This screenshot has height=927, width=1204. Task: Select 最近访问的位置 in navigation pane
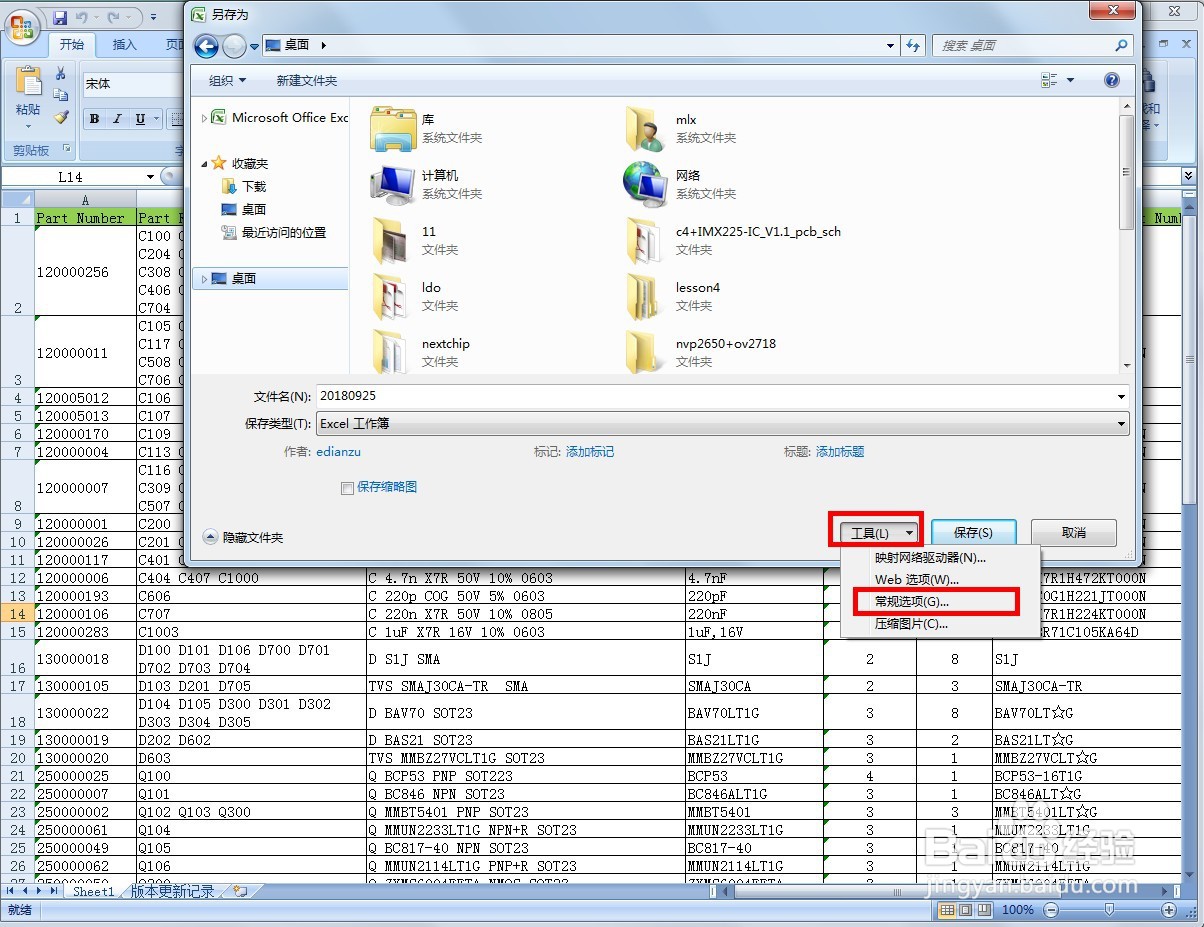[x=283, y=232]
